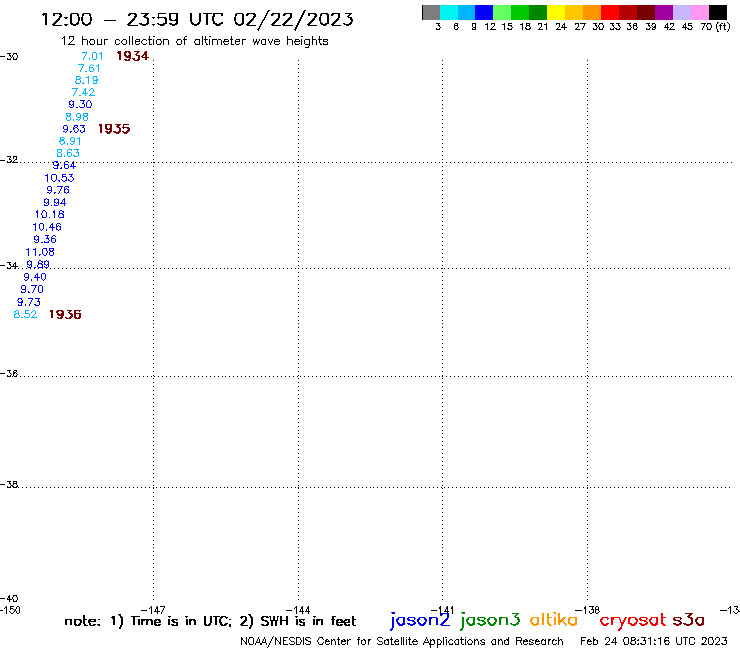This screenshot has height=650, width=740.
Task: Select the -38 latitude axis label
Action: pyautogui.click(x=9, y=485)
